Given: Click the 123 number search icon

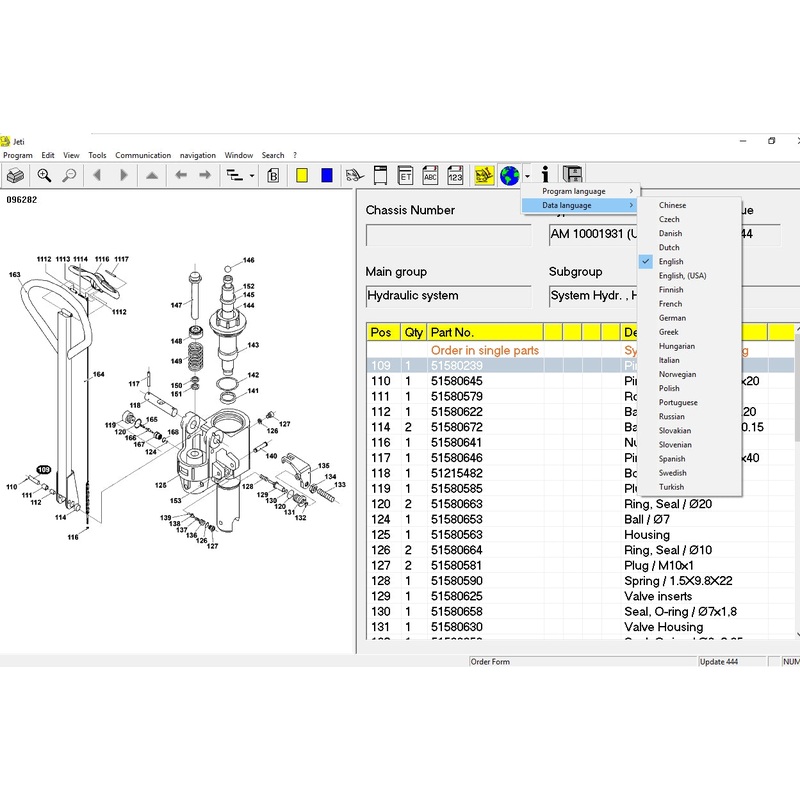Looking at the screenshot, I should pyautogui.click(x=455, y=175).
